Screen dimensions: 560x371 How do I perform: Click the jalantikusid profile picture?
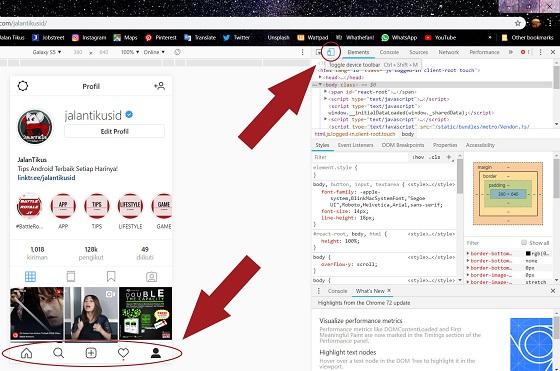click(x=35, y=127)
